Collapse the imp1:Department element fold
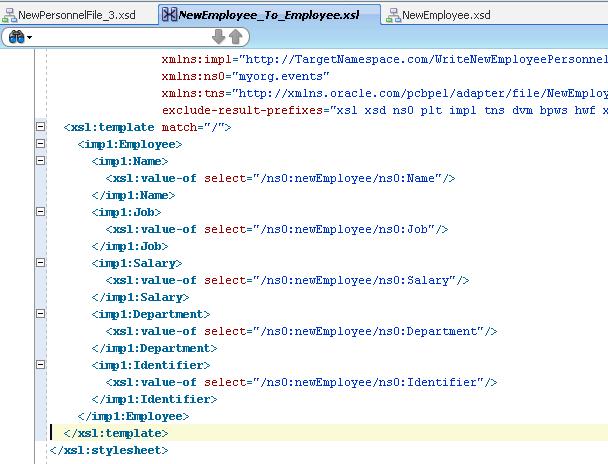This screenshot has width=608, height=464. coord(40,314)
